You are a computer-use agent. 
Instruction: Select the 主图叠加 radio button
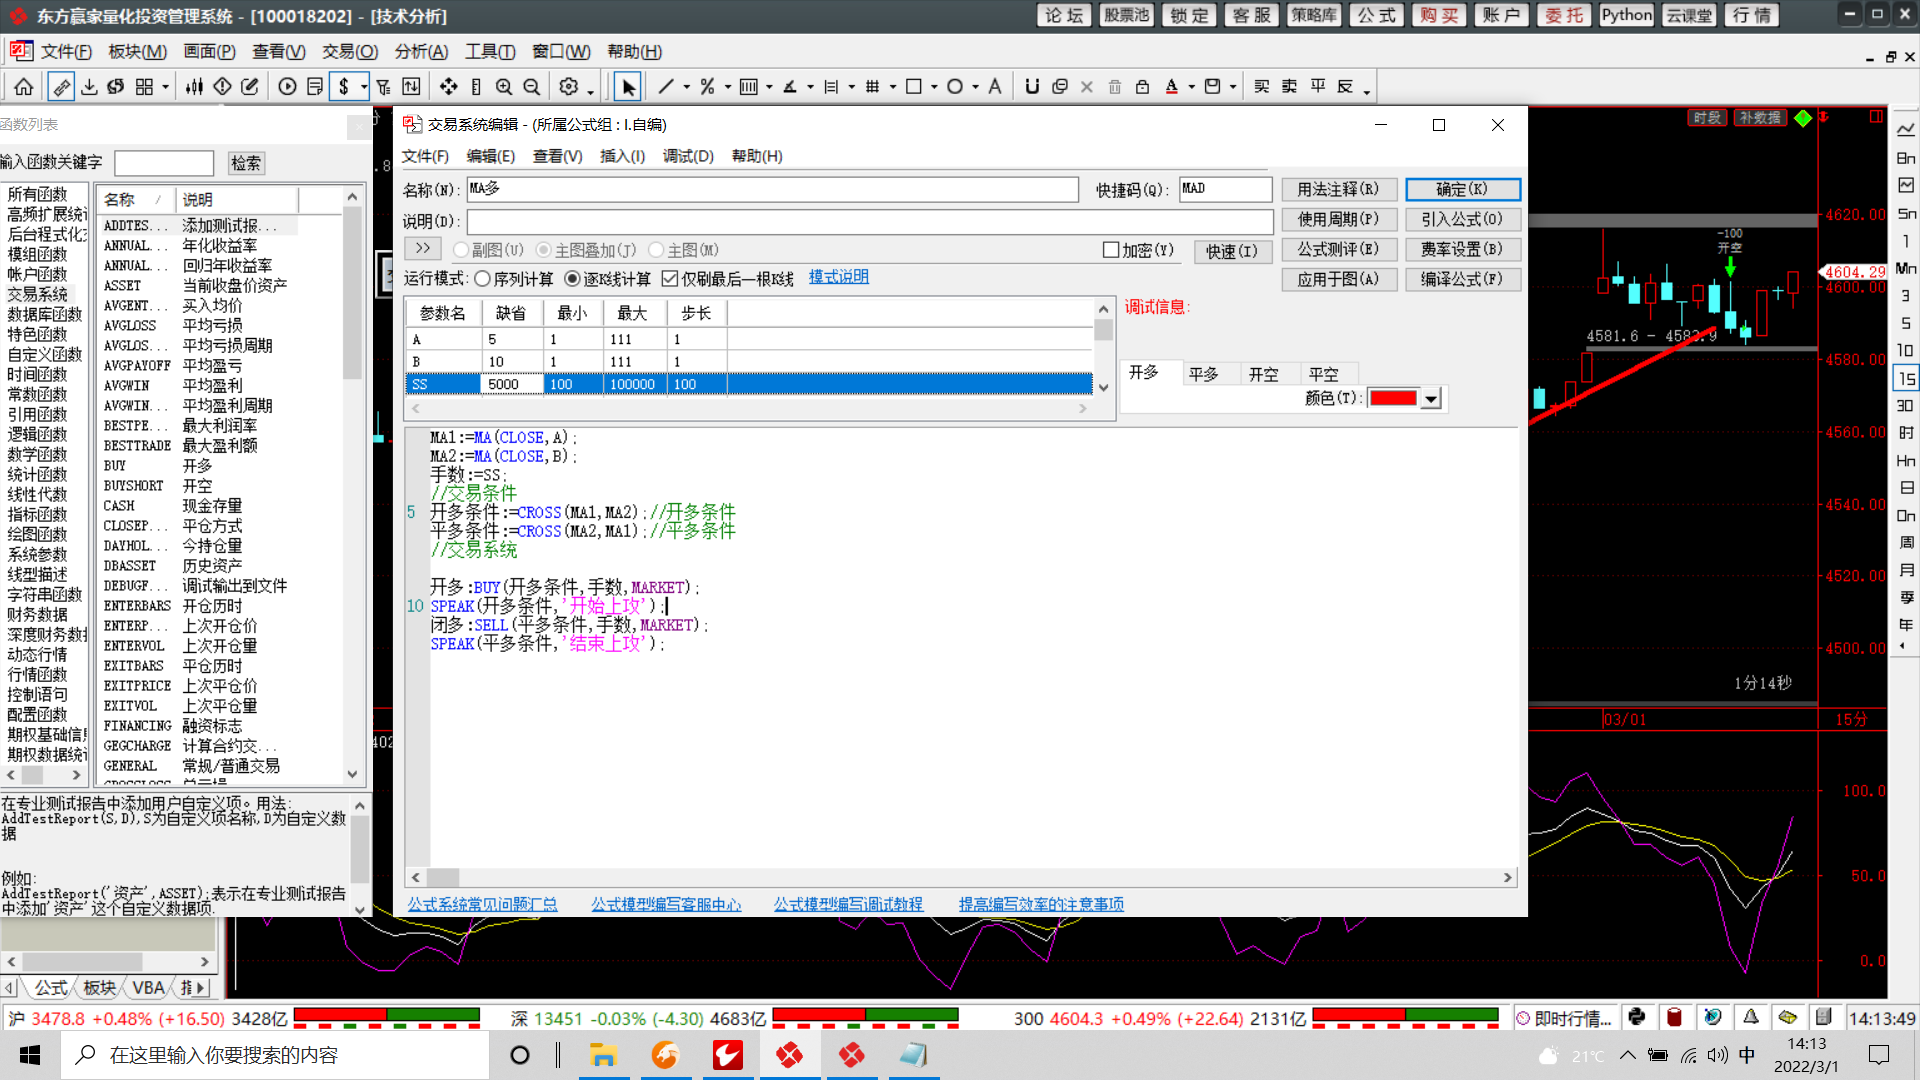tap(544, 250)
